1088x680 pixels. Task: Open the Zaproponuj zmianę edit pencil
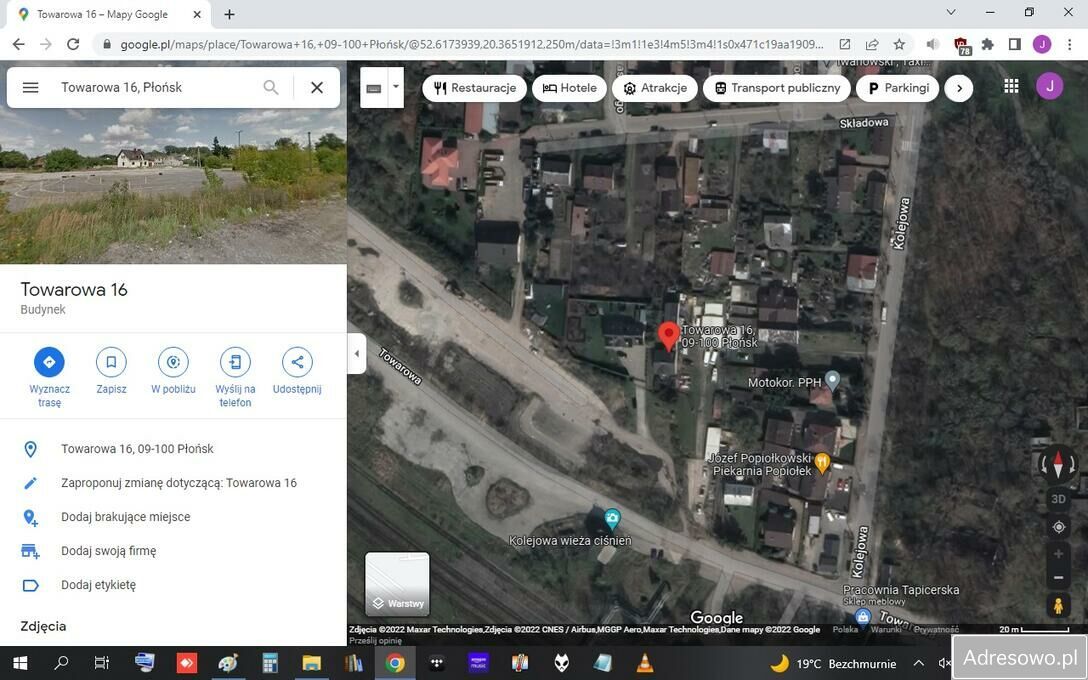coord(31,482)
